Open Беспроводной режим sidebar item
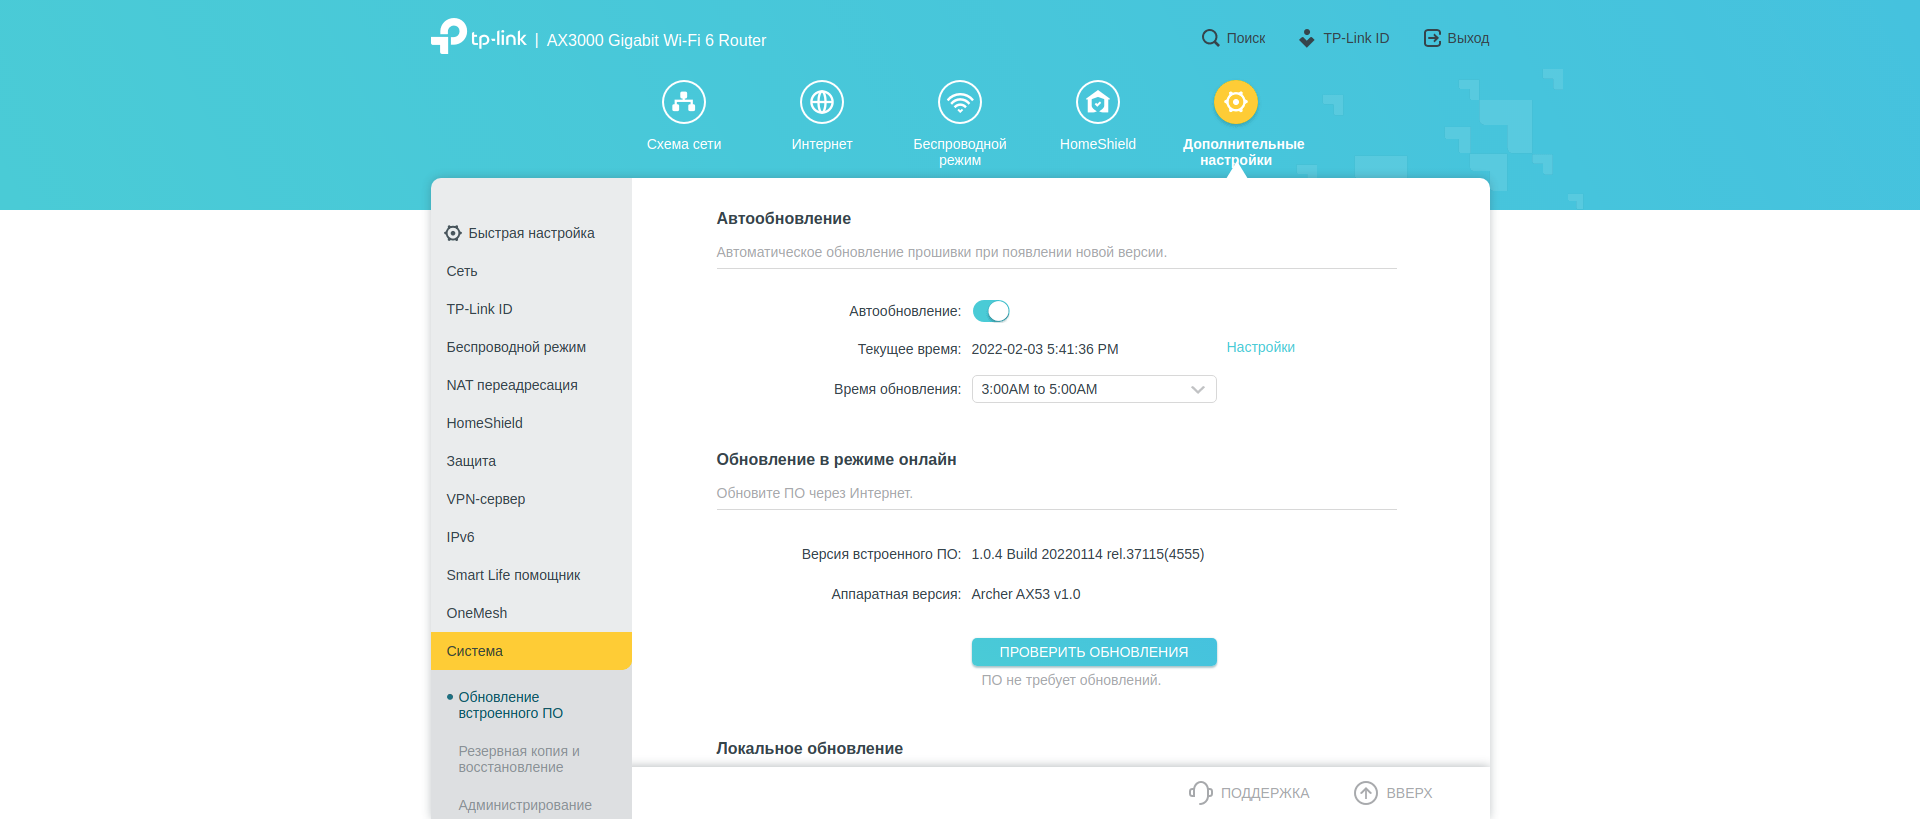1920x819 pixels. click(531, 347)
